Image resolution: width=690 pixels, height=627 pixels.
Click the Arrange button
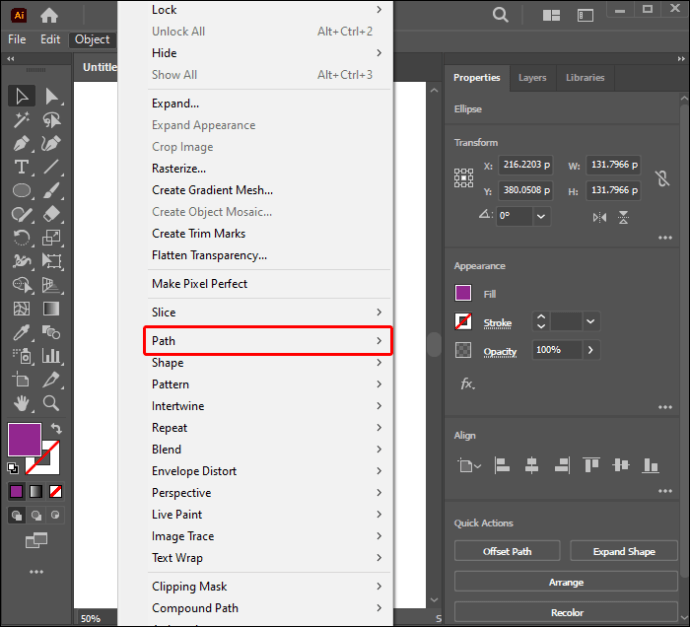566,582
